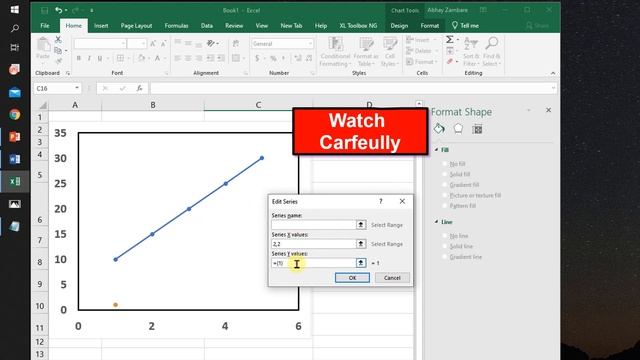Click range selector icon for Series name
Screen dimensions: 640x360
click(361, 224)
